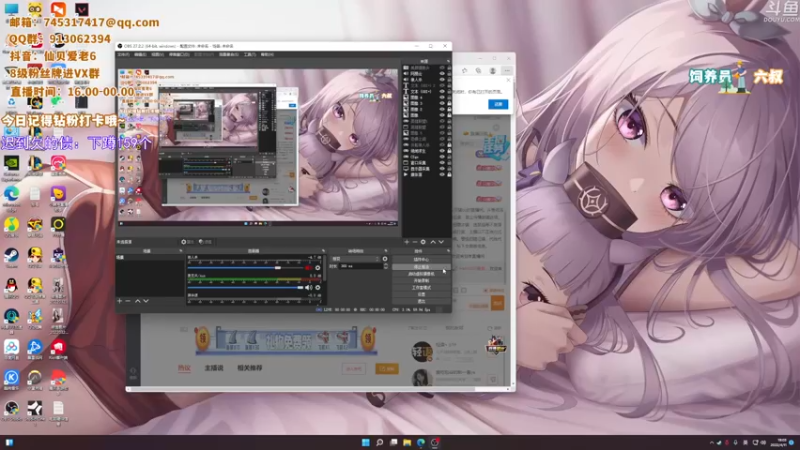The image size is (800, 450).
Task: Click 停止推流 button in controls
Action: (x=421, y=267)
